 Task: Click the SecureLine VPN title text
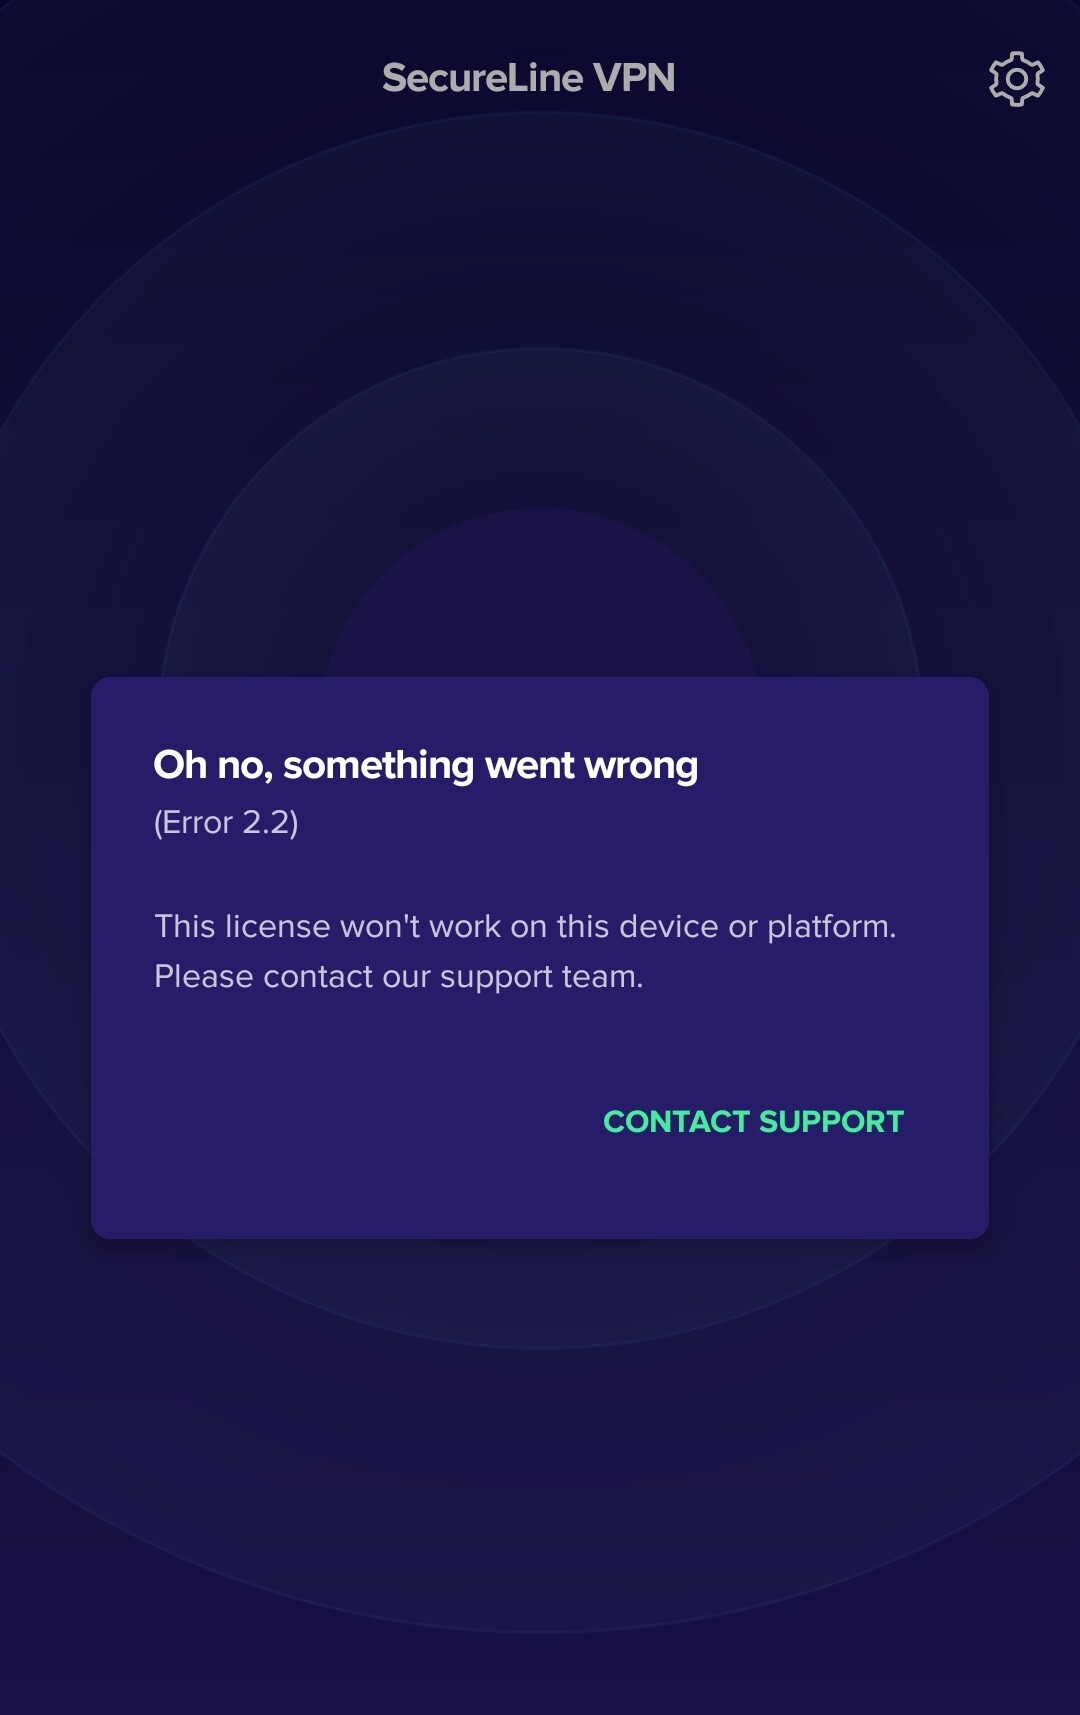pyautogui.click(x=529, y=78)
